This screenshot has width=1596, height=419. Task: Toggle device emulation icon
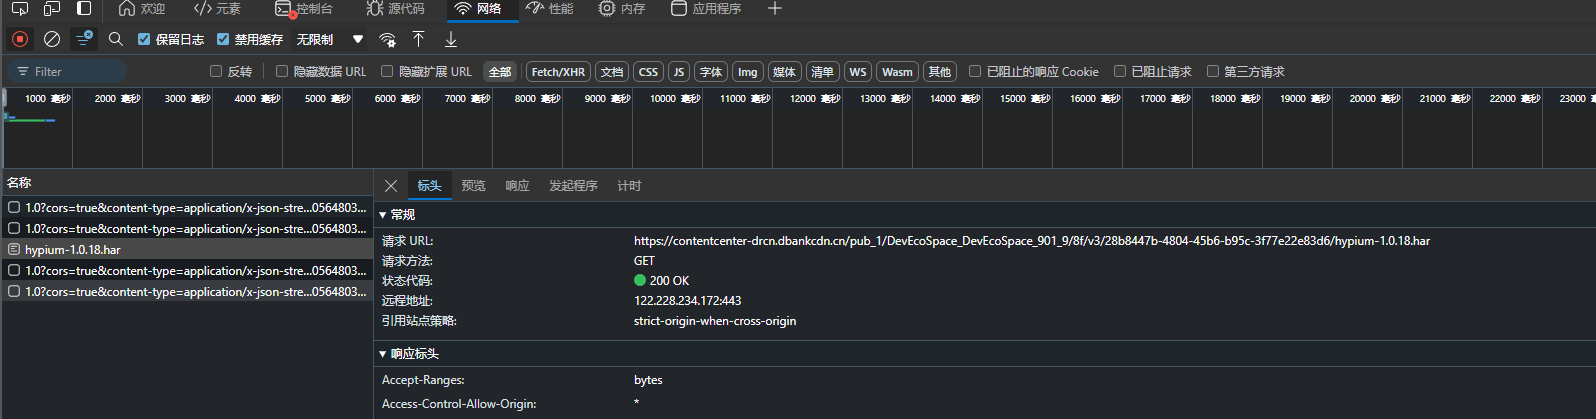pyautogui.click(x=52, y=9)
